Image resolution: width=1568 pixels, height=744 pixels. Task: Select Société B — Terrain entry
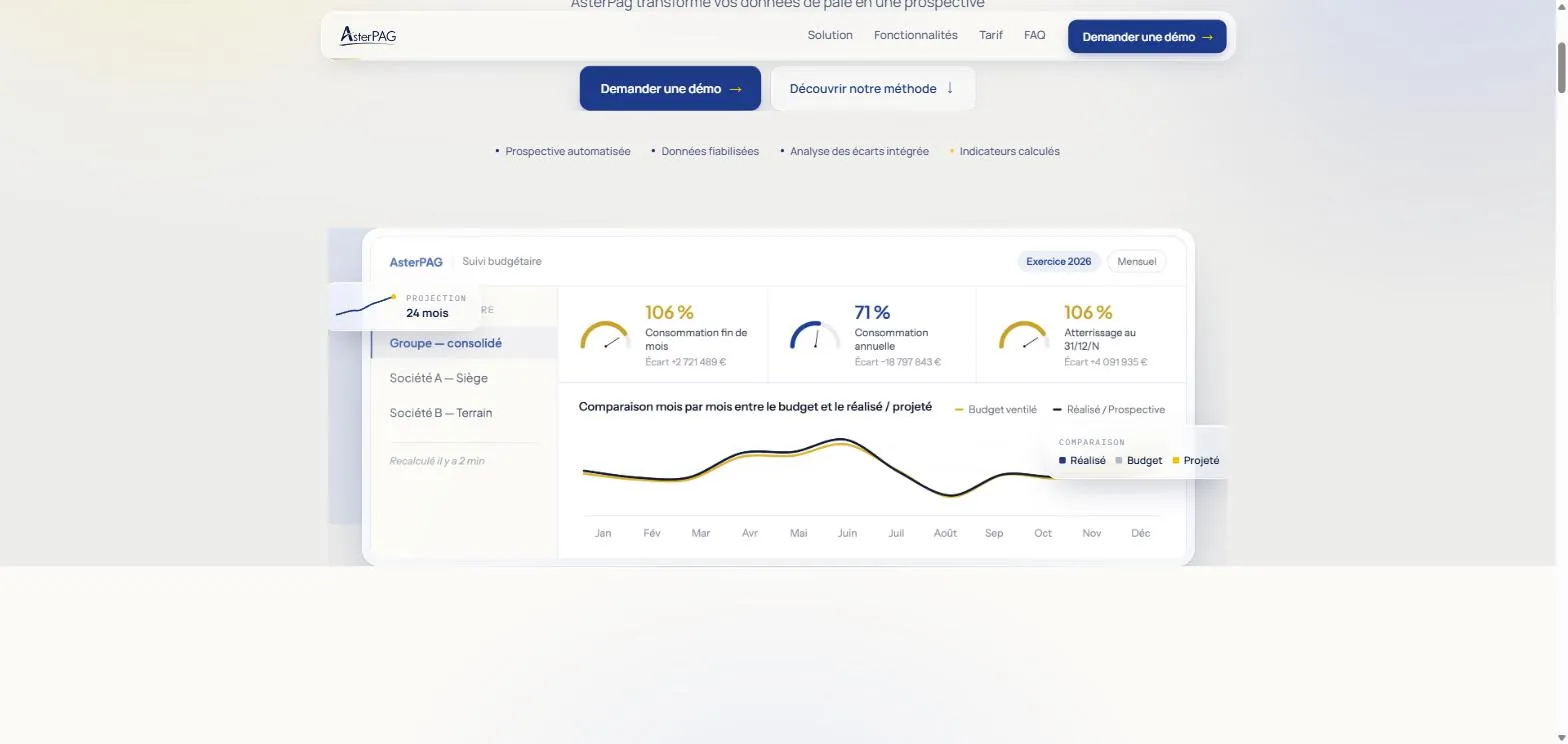click(x=440, y=413)
